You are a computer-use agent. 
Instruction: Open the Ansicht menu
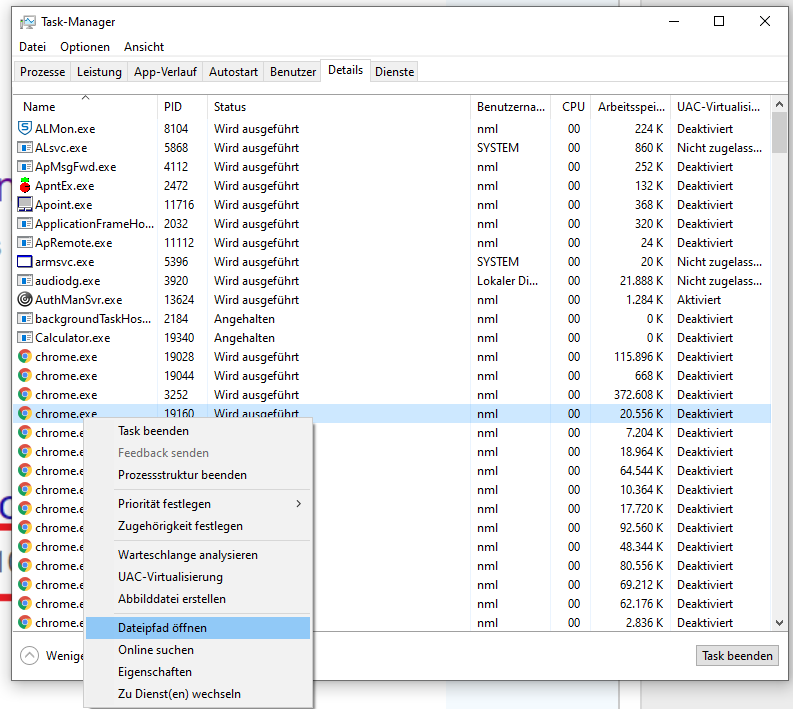point(144,47)
